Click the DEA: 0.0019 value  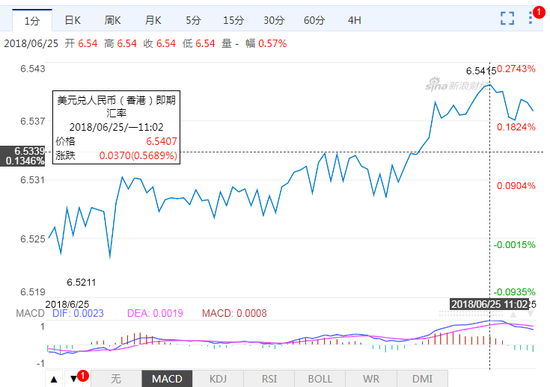[x=155, y=313]
